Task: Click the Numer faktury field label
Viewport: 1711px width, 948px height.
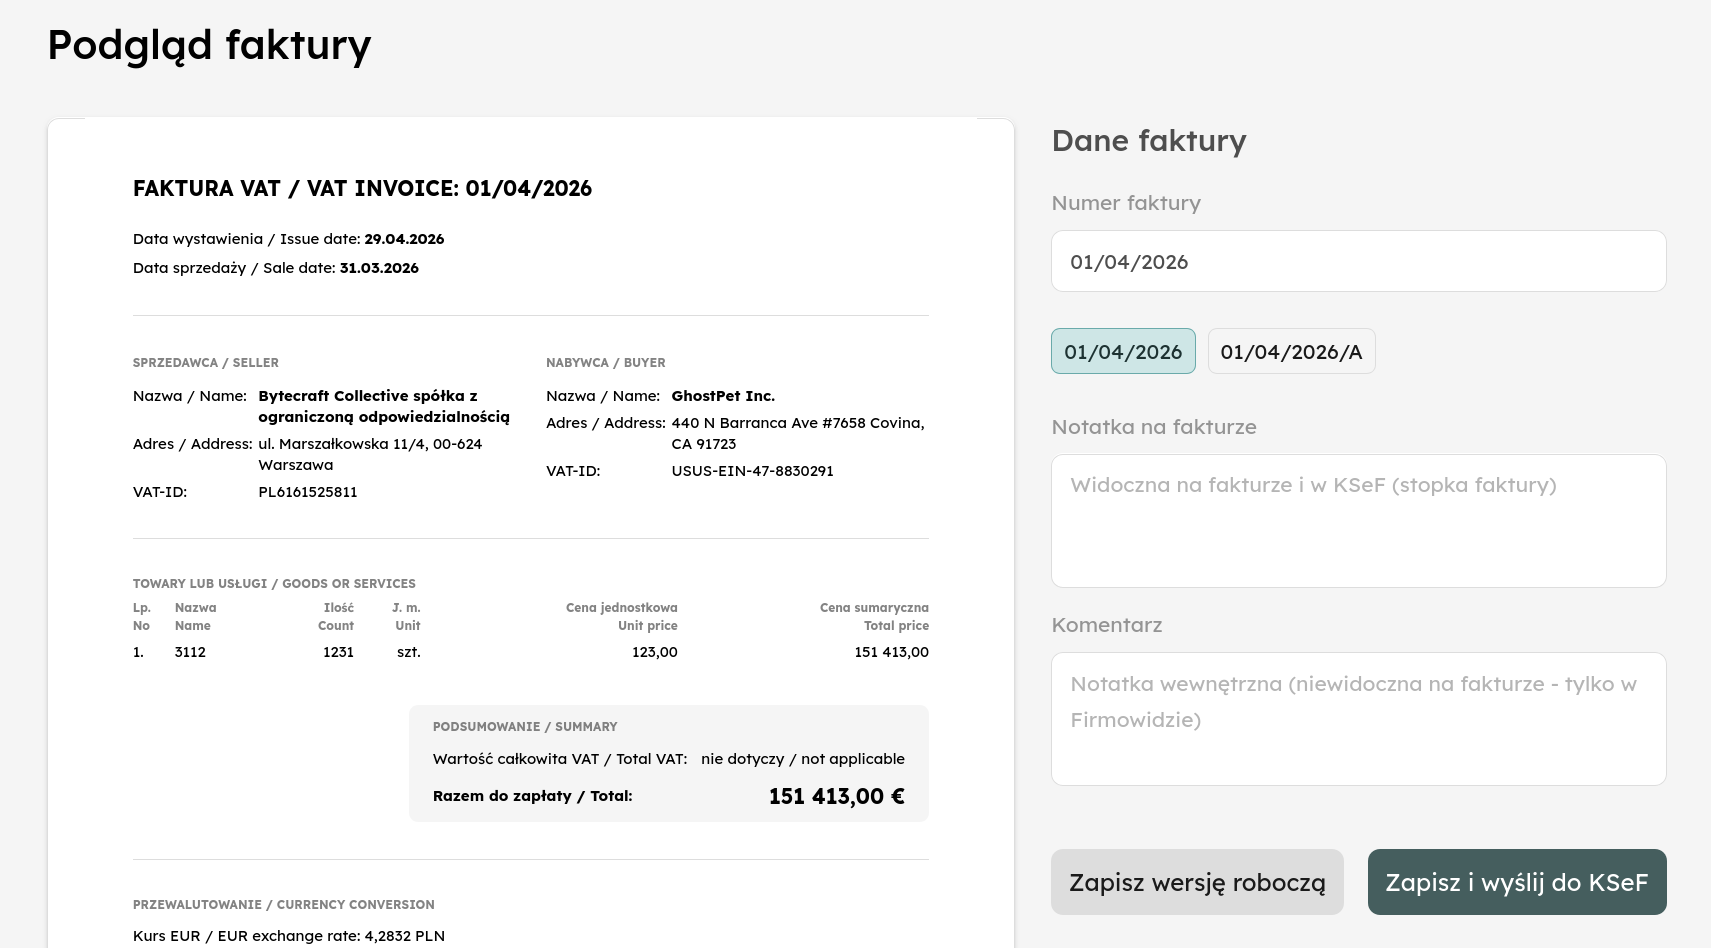Action: point(1126,203)
